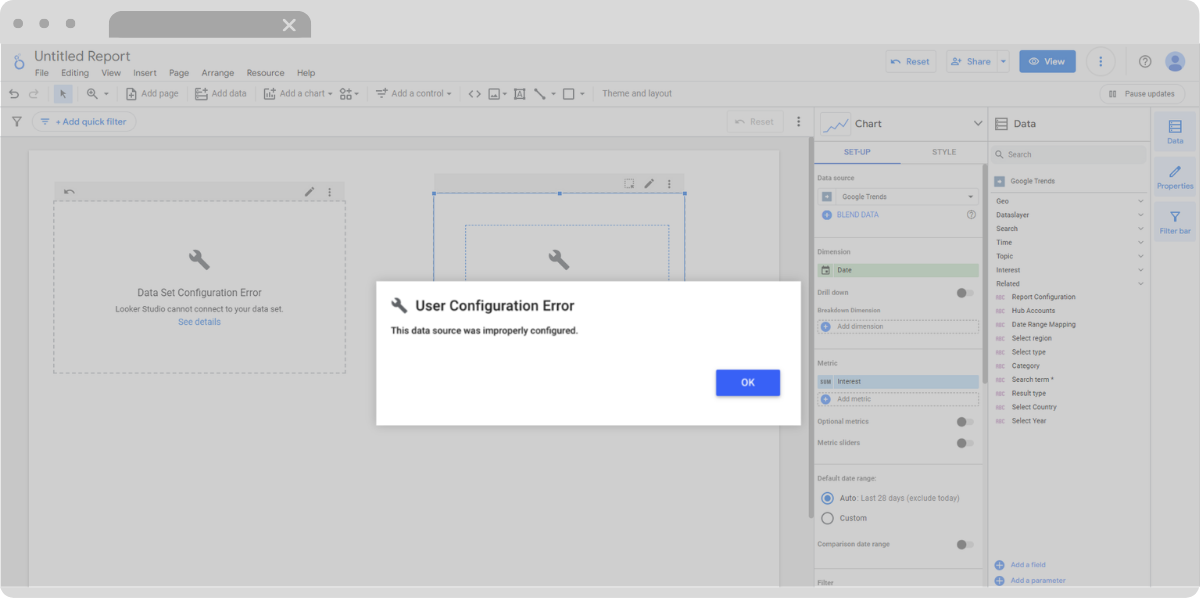
Task: Open the URL embed code icon
Action: click(475, 94)
